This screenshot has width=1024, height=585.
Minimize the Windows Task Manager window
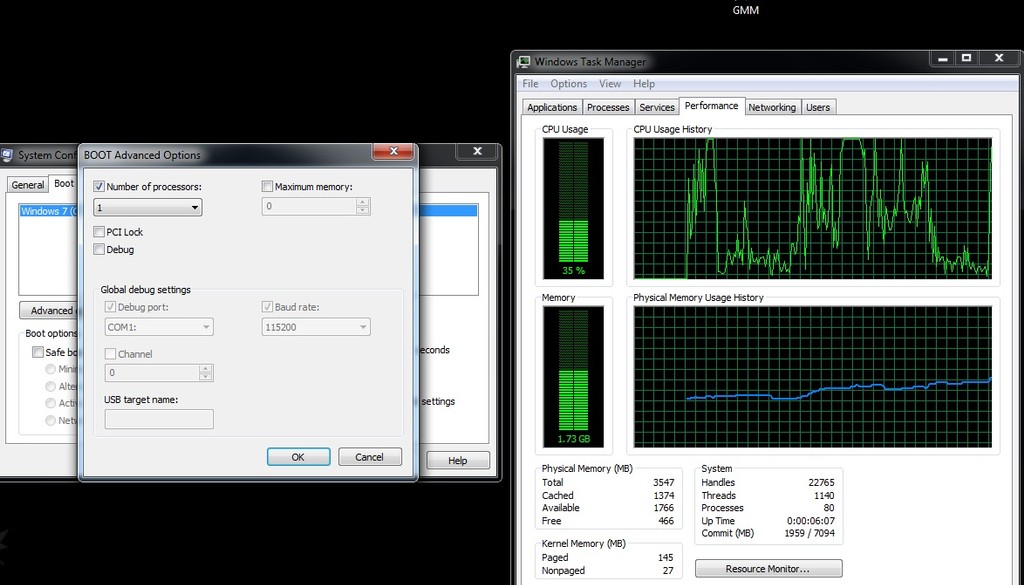click(x=941, y=58)
